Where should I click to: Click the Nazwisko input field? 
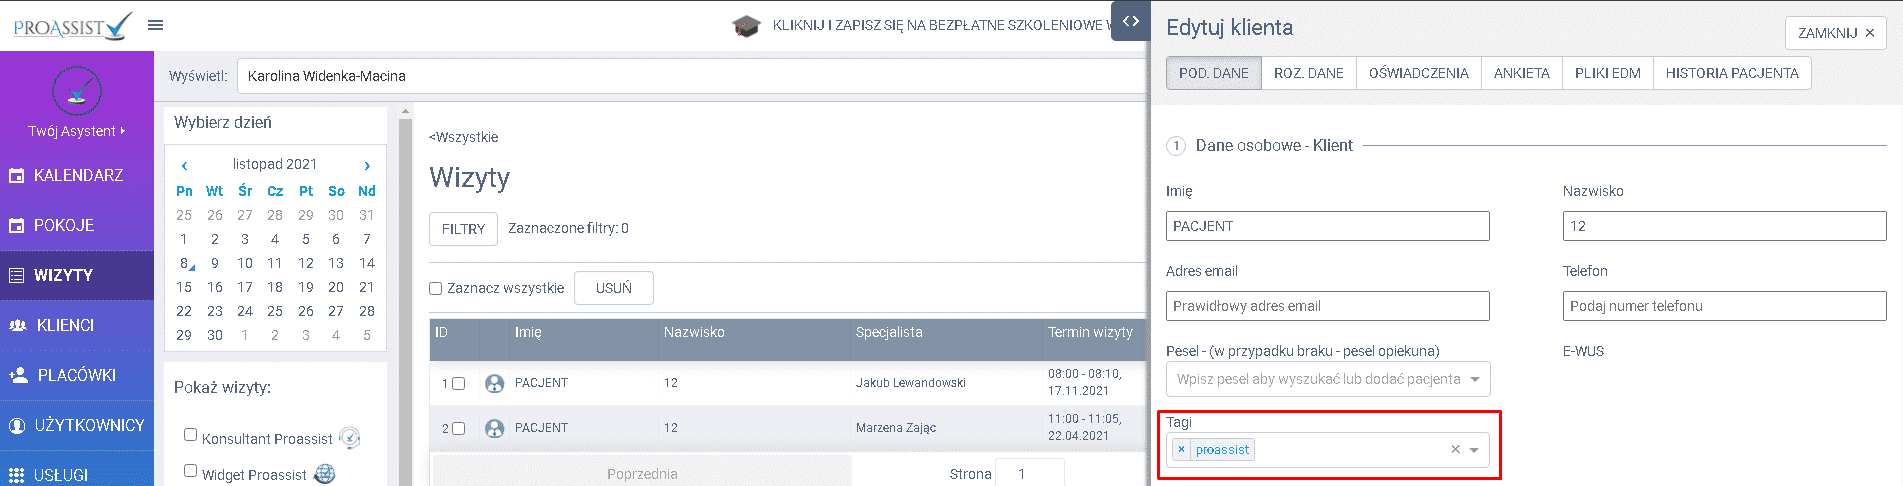[x=1724, y=226]
